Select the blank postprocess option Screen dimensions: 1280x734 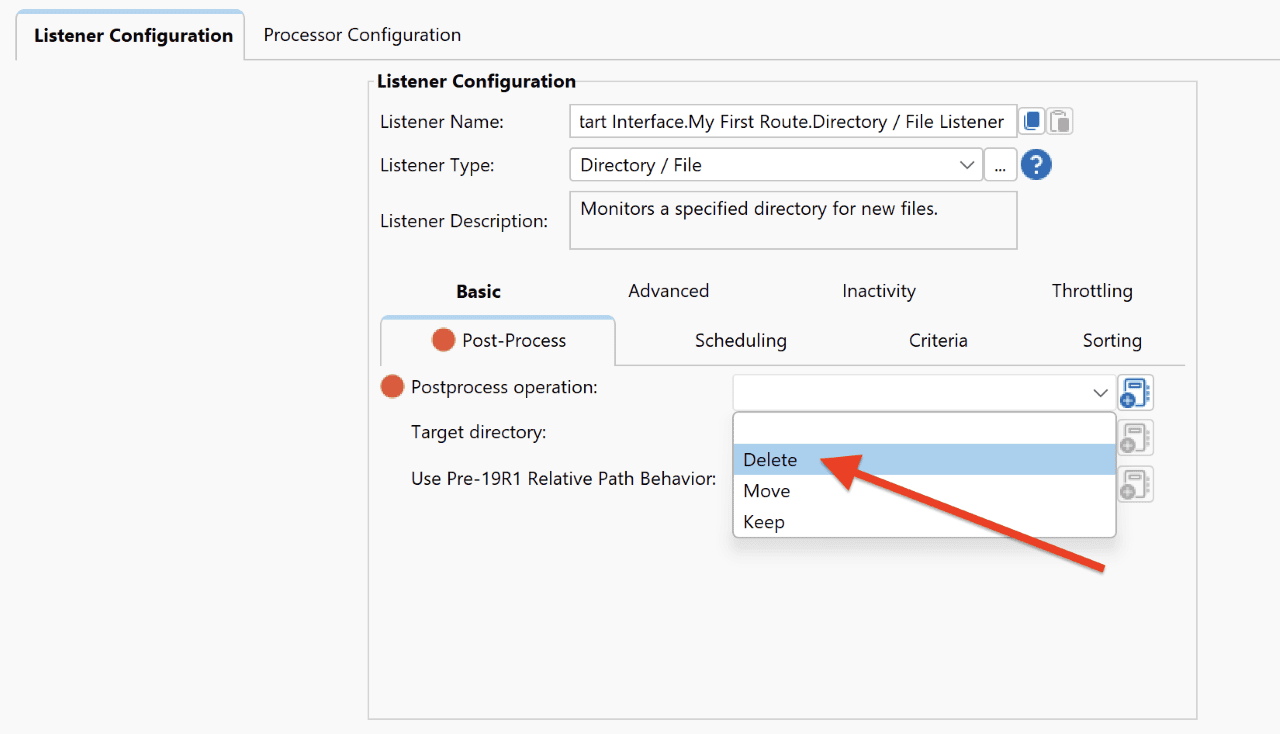pyautogui.click(x=924, y=429)
